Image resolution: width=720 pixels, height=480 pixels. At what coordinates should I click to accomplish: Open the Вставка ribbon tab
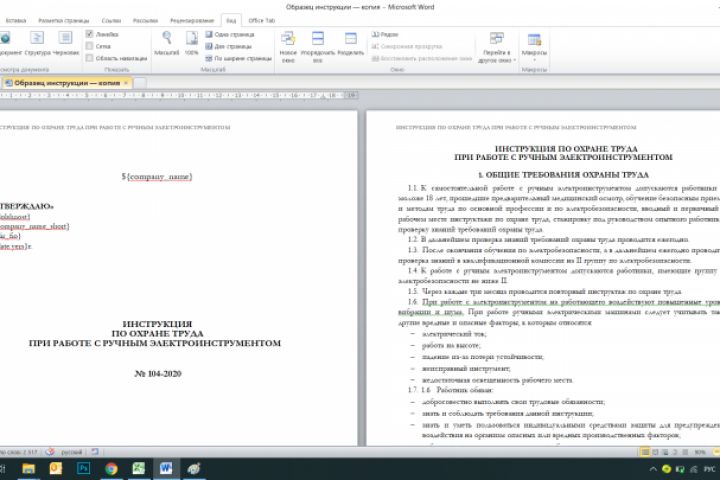(16, 21)
